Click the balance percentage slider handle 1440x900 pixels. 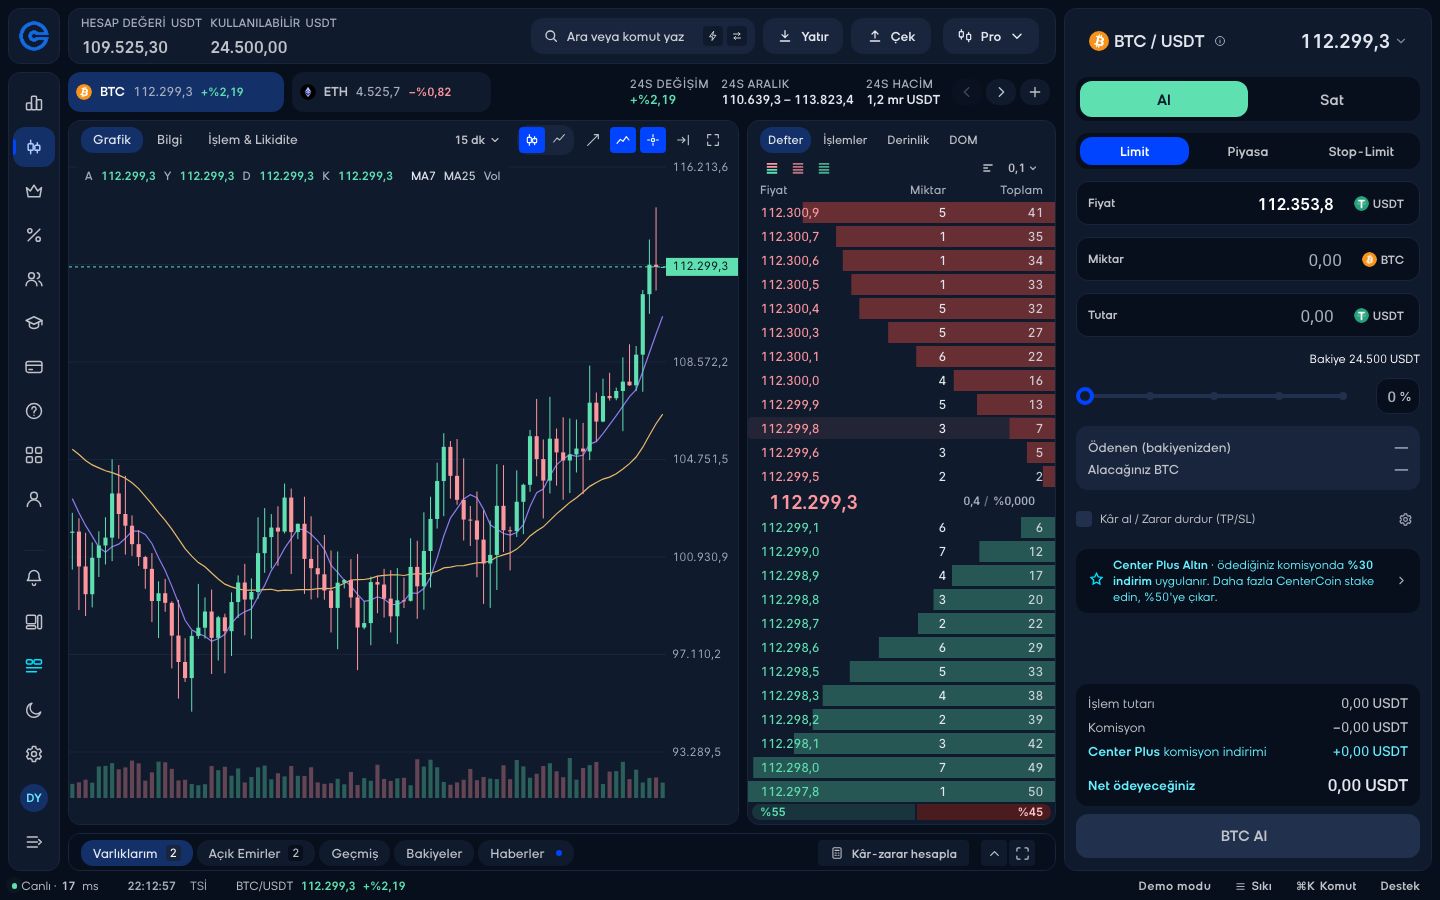tap(1085, 396)
